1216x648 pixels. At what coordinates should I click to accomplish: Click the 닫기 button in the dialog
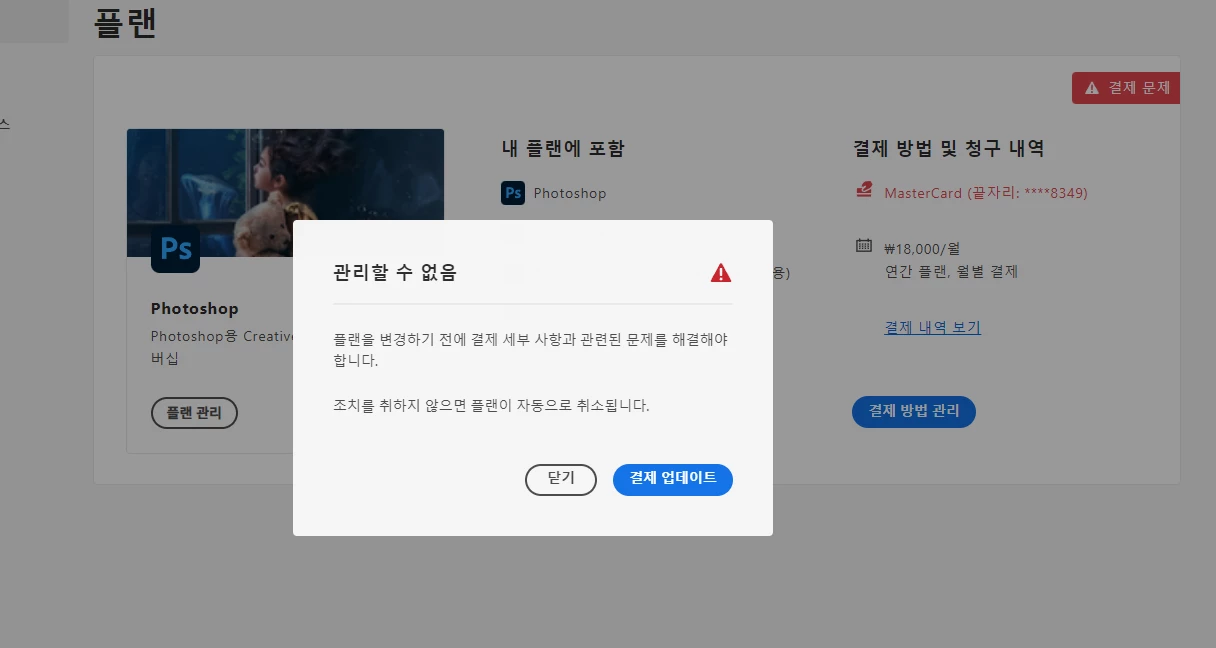pos(560,479)
